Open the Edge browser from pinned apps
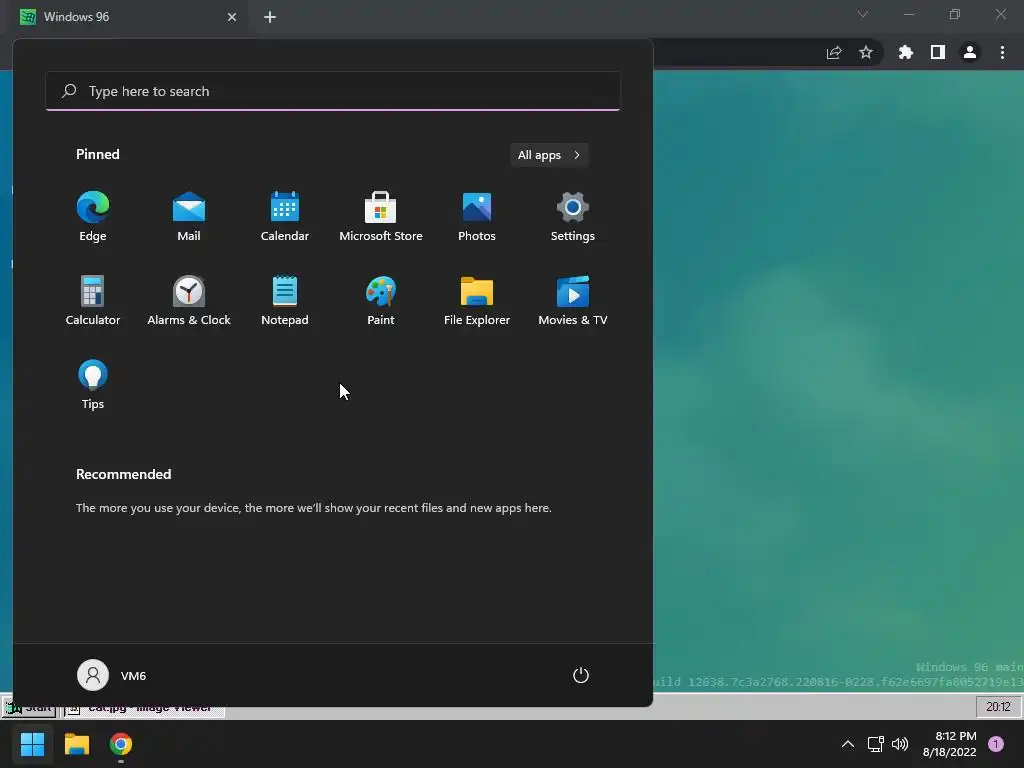 coord(93,217)
